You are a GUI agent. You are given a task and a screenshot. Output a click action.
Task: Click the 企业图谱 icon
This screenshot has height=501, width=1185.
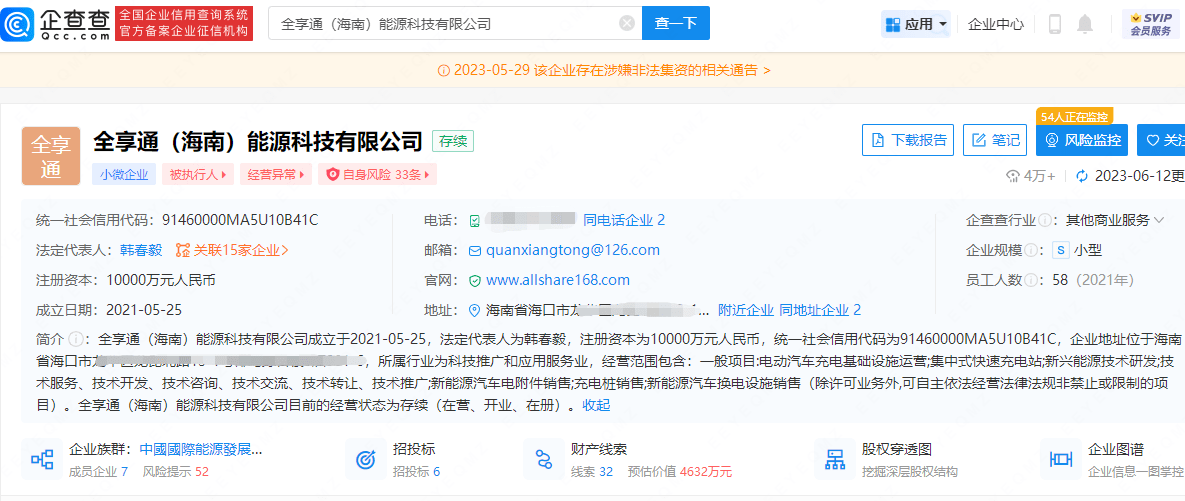pyautogui.click(x=1061, y=458)
